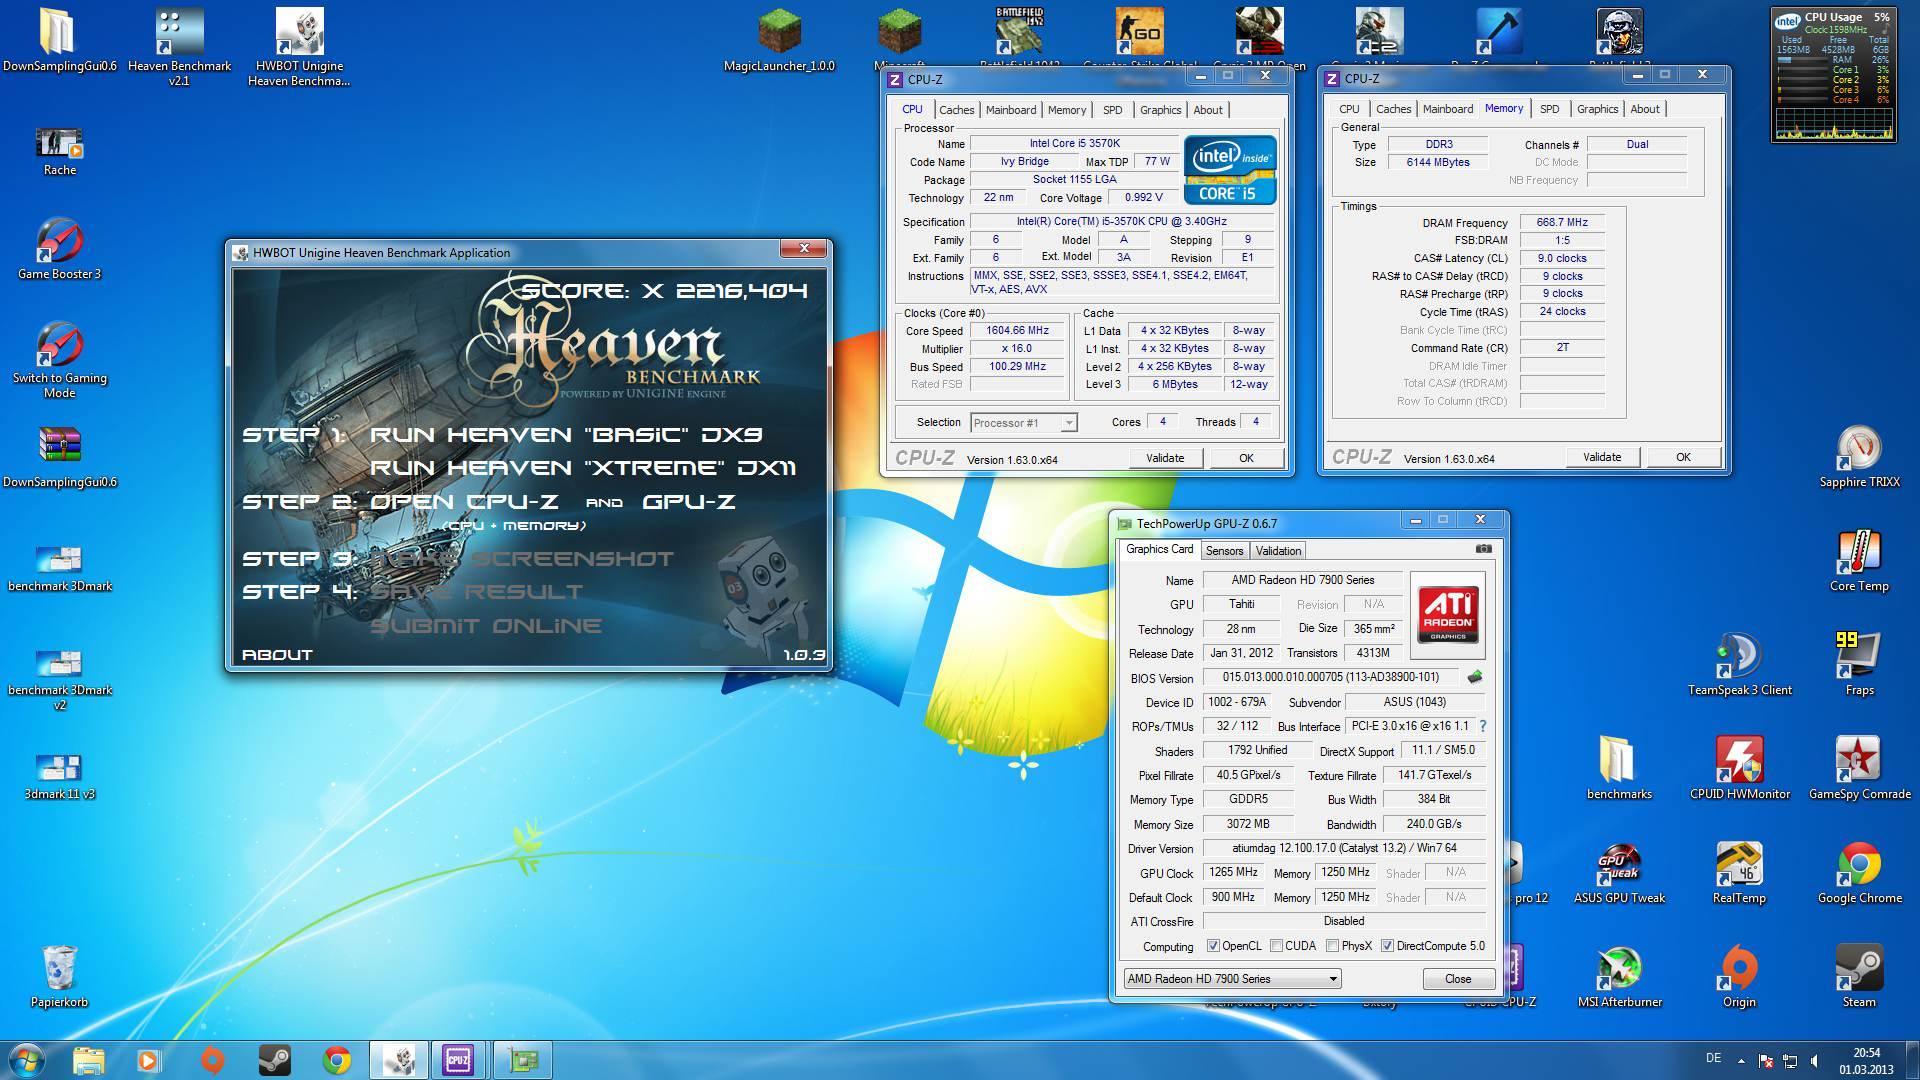Switch to Caches tab in left CPU-Z

(x=956, y=110)
